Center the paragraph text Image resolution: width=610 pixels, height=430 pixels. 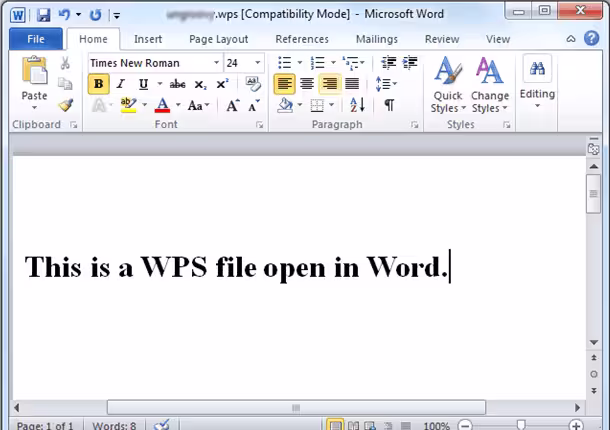307,84
